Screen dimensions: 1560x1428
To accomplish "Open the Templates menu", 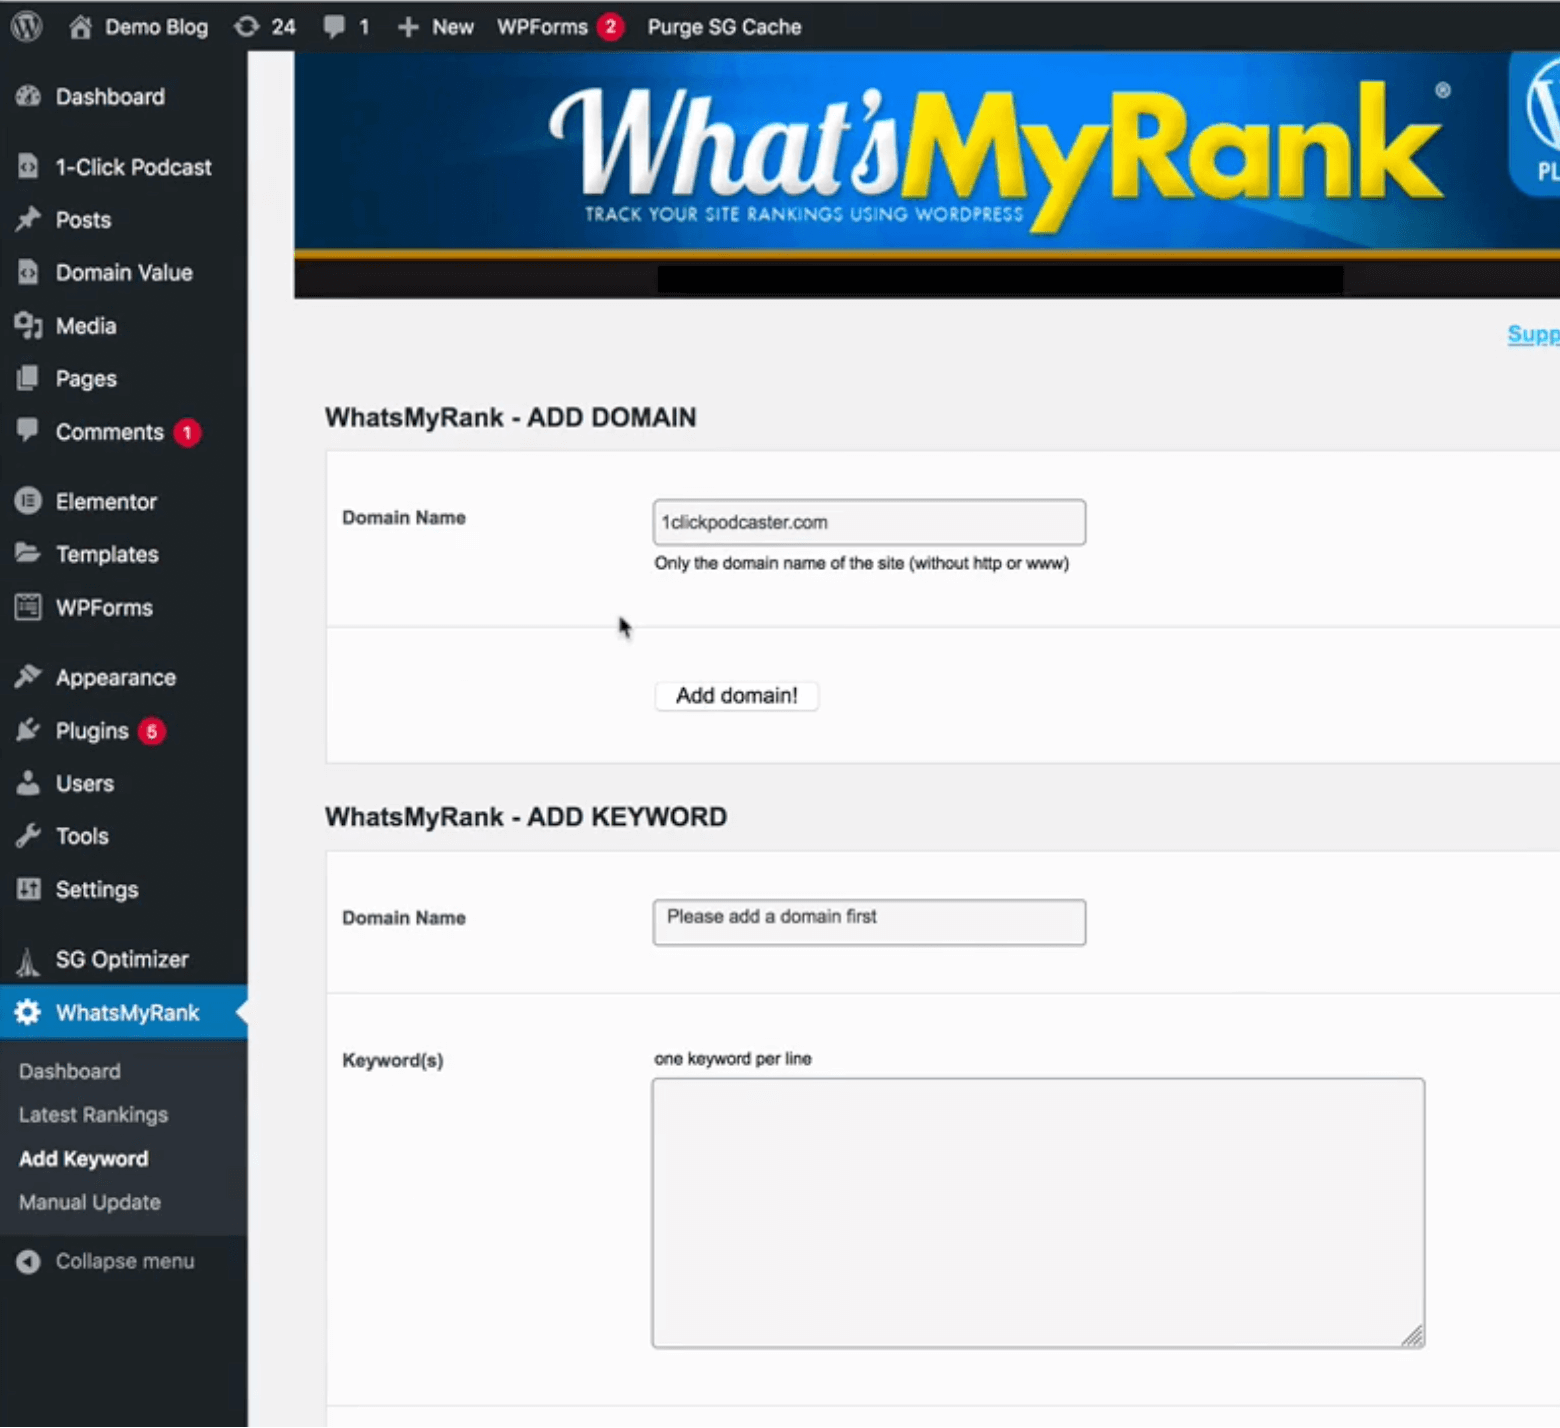I will [107, 555].
